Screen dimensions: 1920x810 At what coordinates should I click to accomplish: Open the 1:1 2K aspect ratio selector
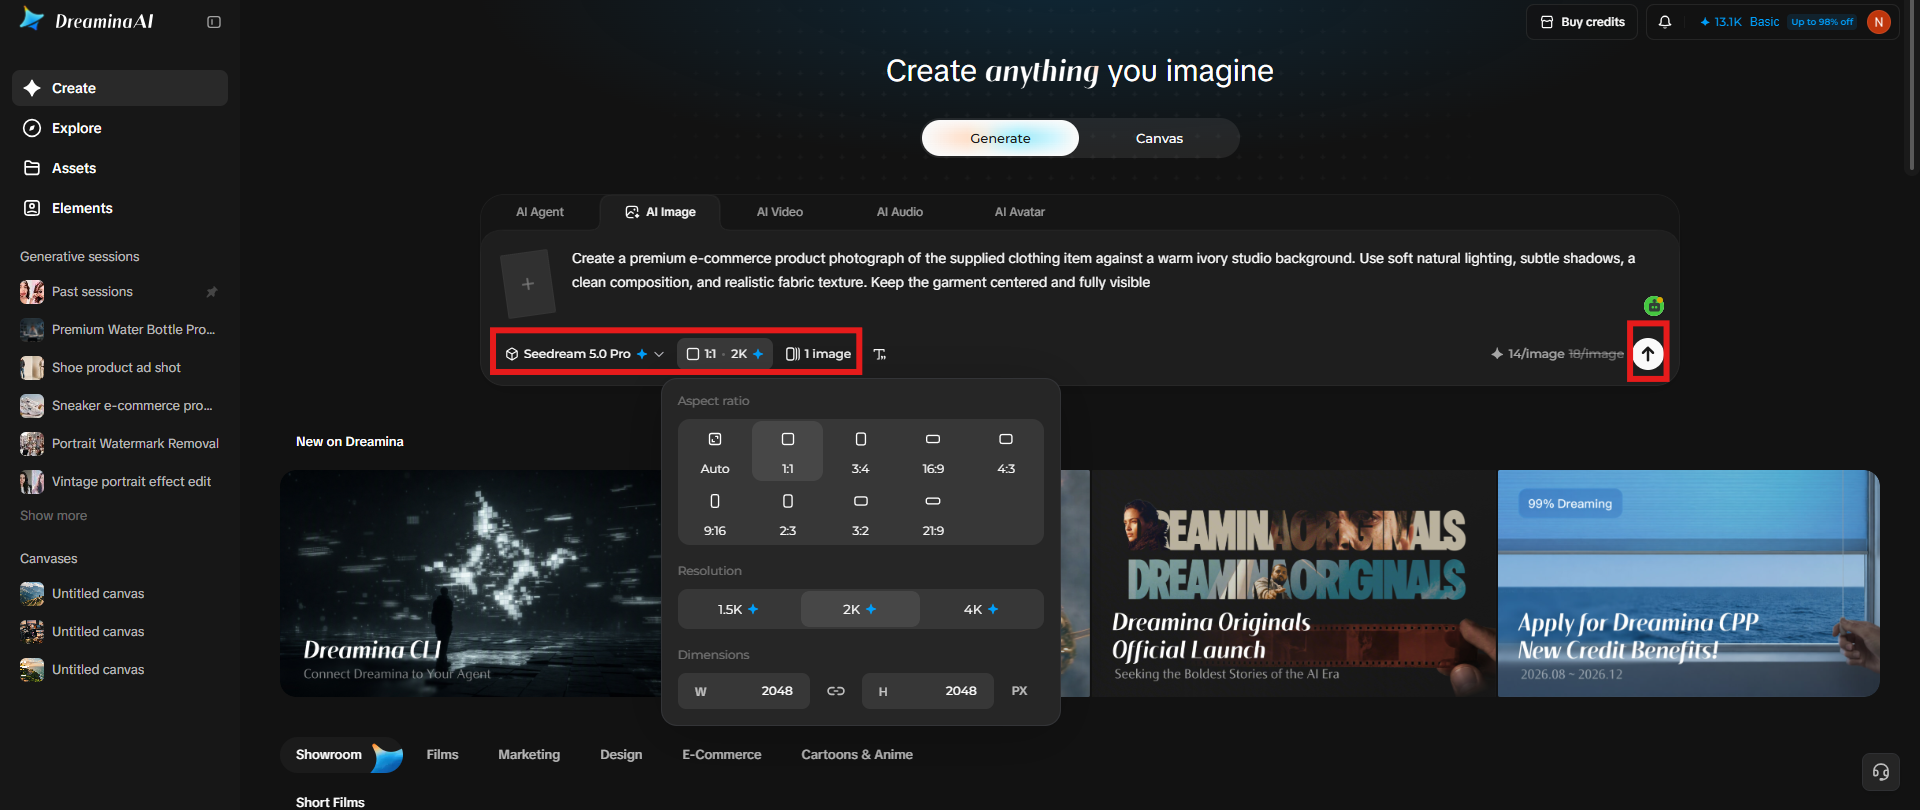coord(725,354)
